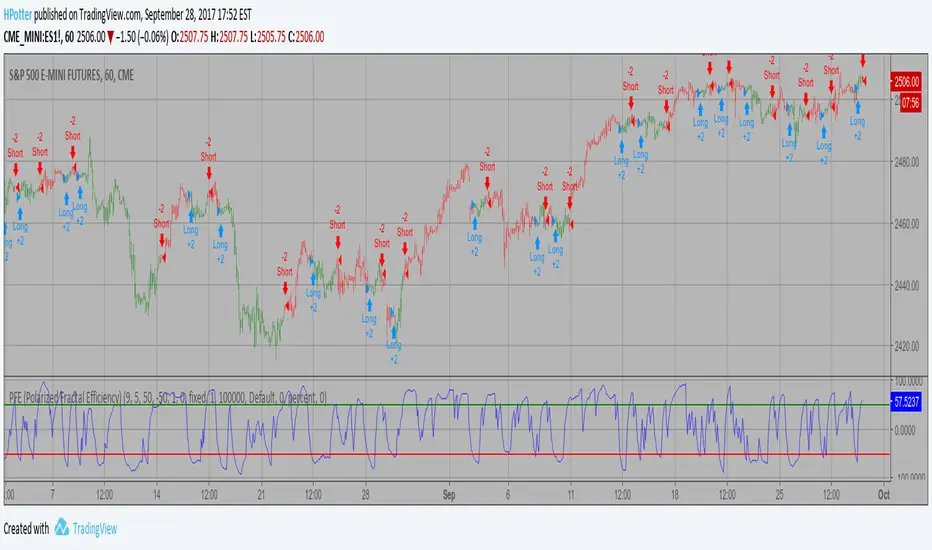Click the red 07:56 countdown label
Image resolution: width=932 pixels, height=550 pixels.
click(x=911, y=103)
